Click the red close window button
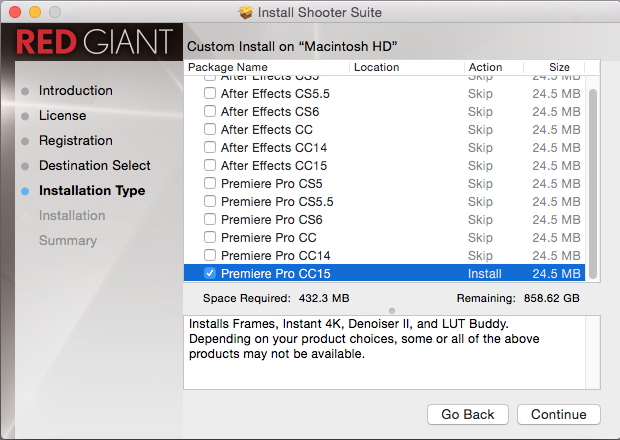 [x=15, y=12]
